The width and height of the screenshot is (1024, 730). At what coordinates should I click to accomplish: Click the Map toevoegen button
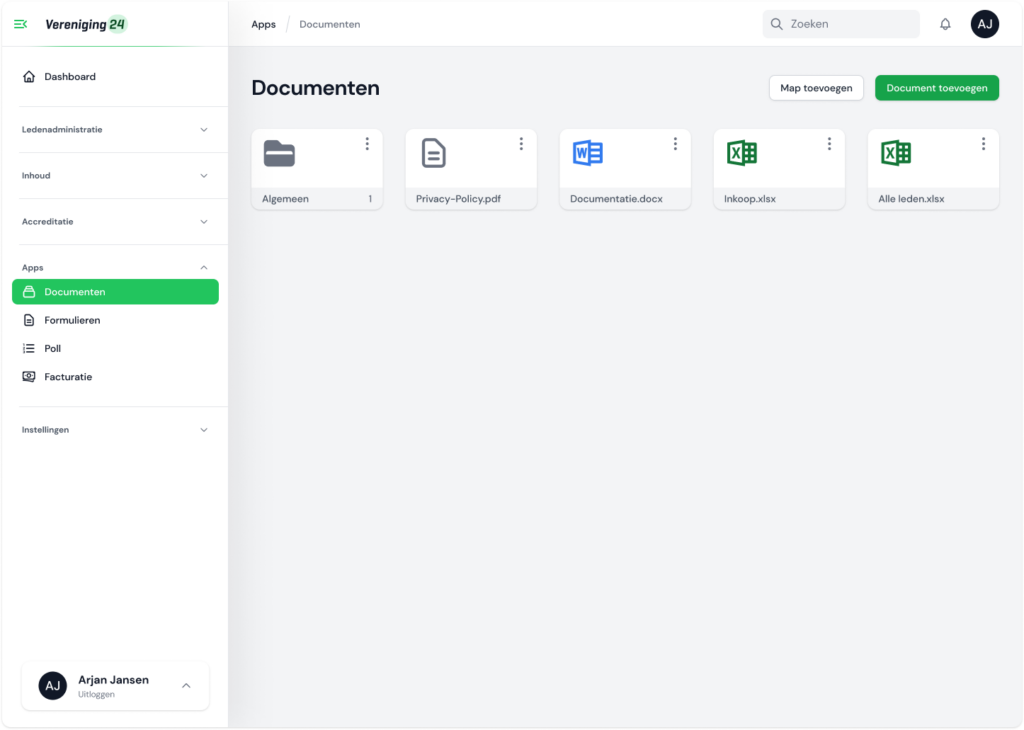click(x=816, y=88)
